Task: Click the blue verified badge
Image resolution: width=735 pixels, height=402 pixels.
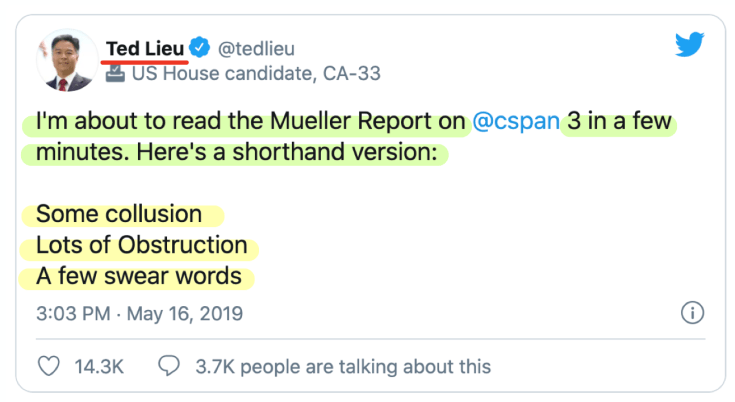Action: (x=201, y=48)
